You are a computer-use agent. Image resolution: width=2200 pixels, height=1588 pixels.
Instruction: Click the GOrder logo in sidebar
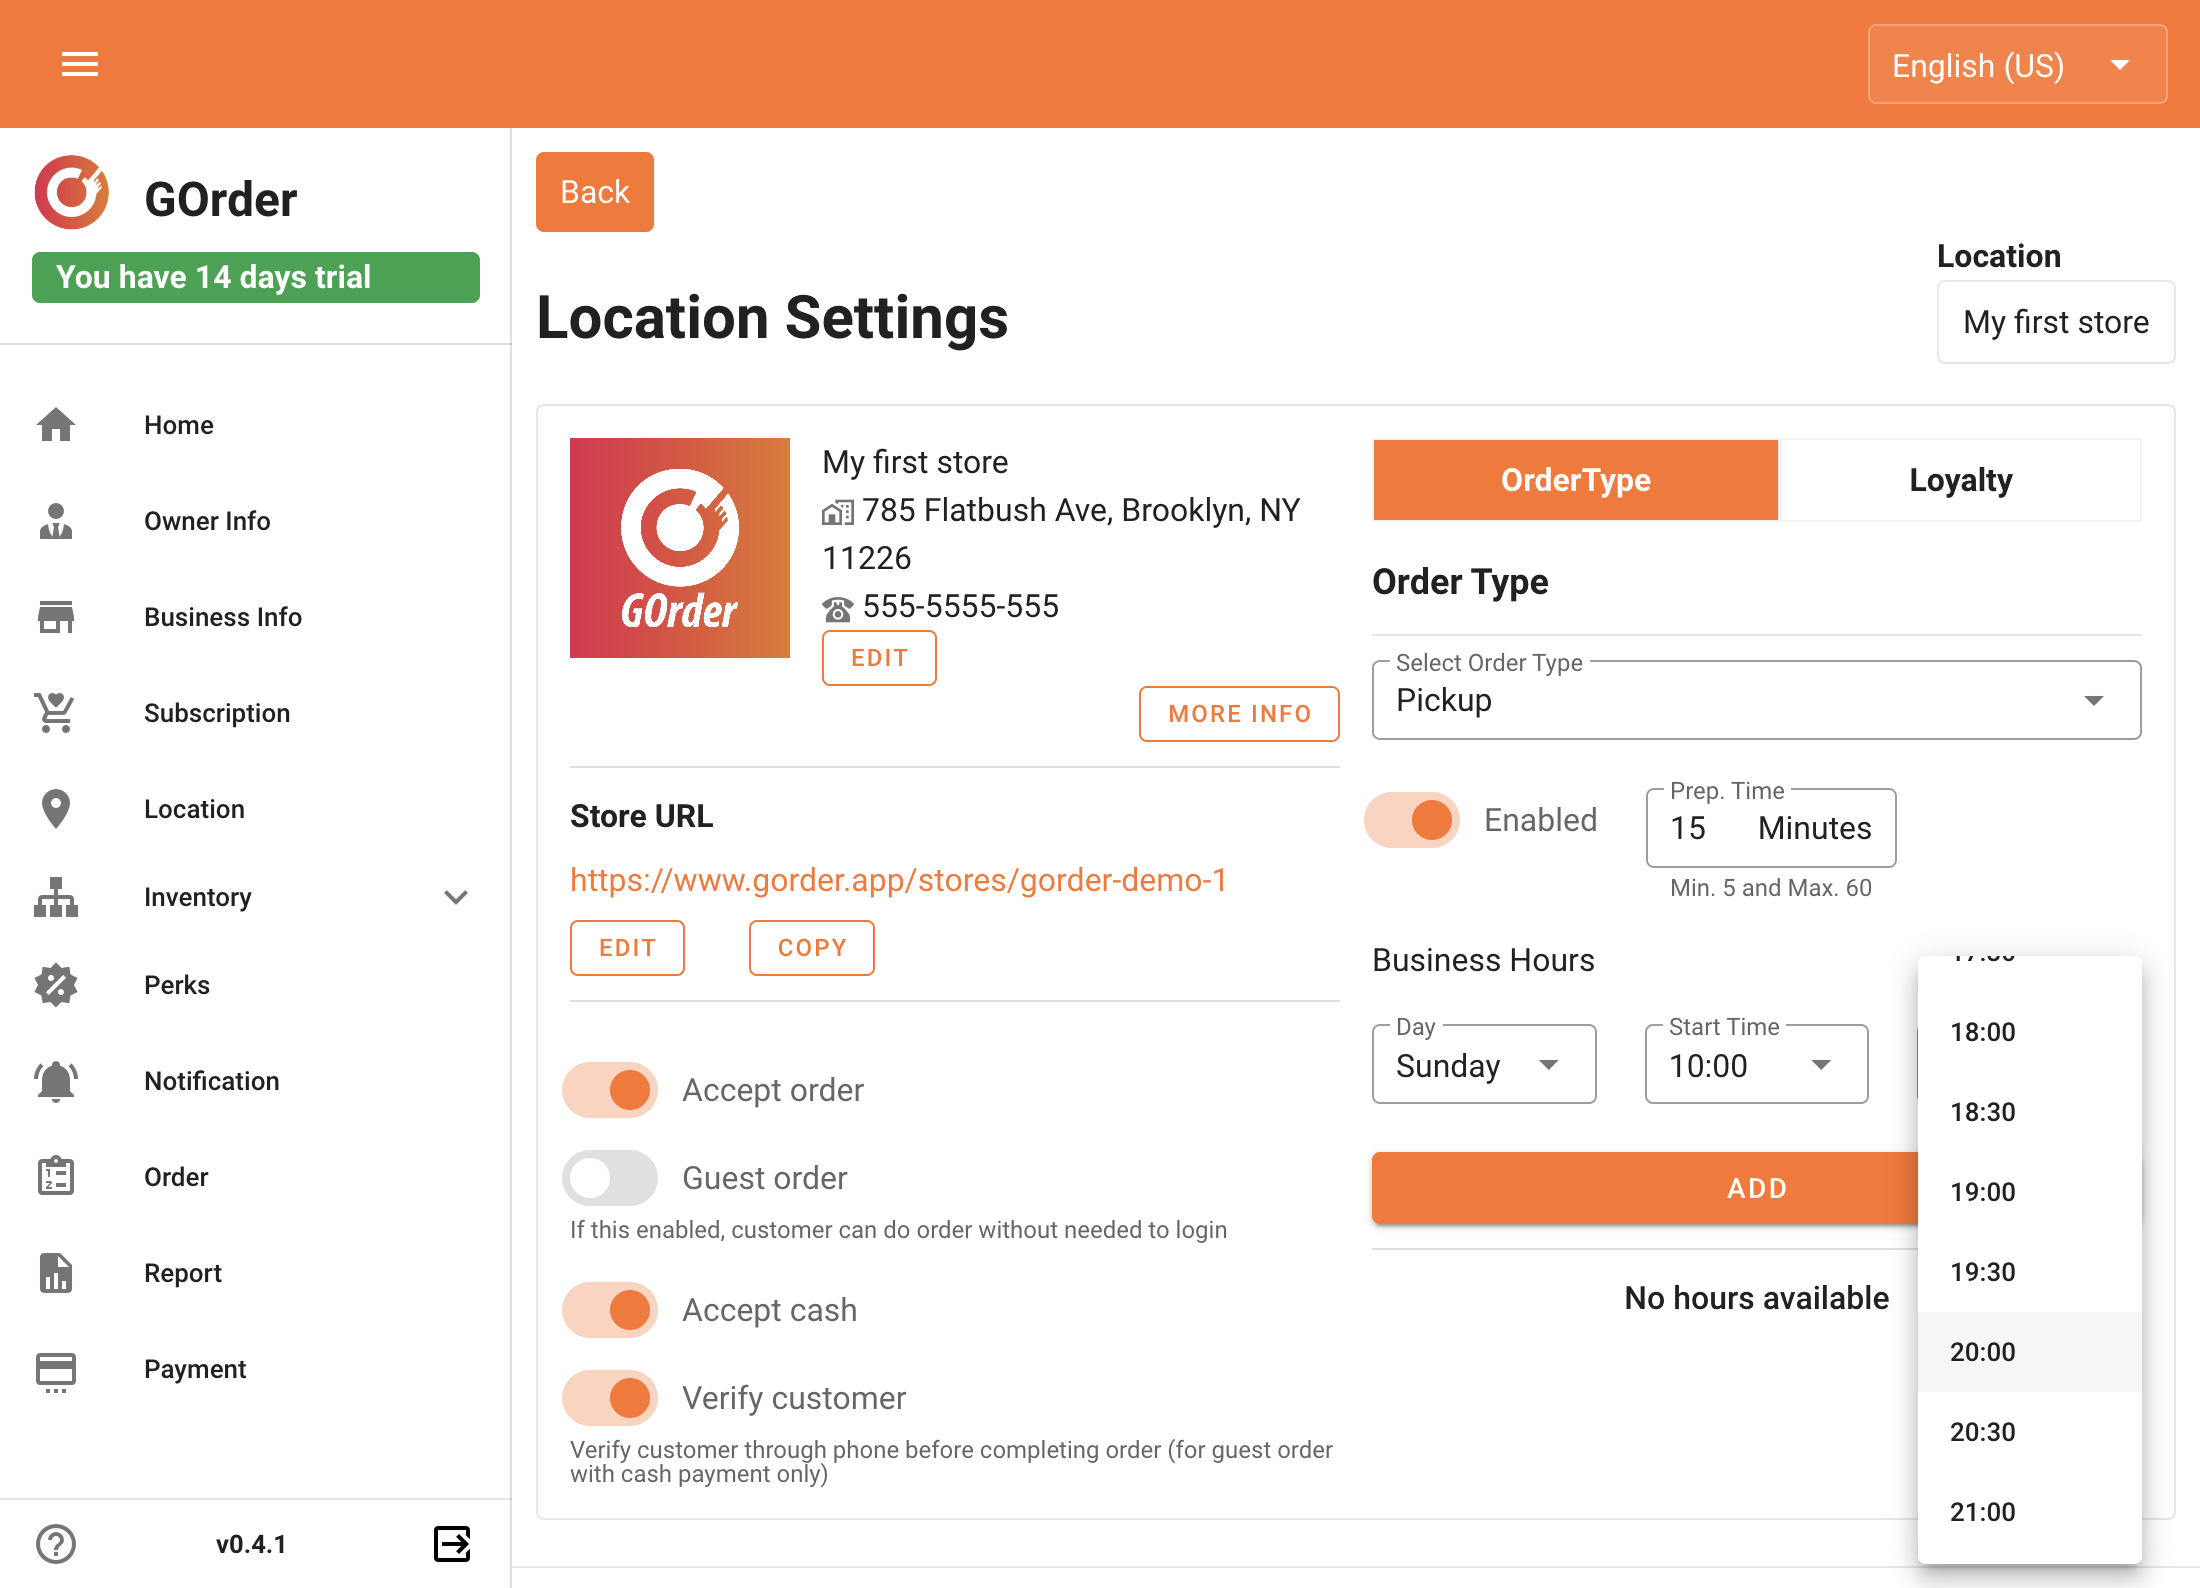click(72, 192)
